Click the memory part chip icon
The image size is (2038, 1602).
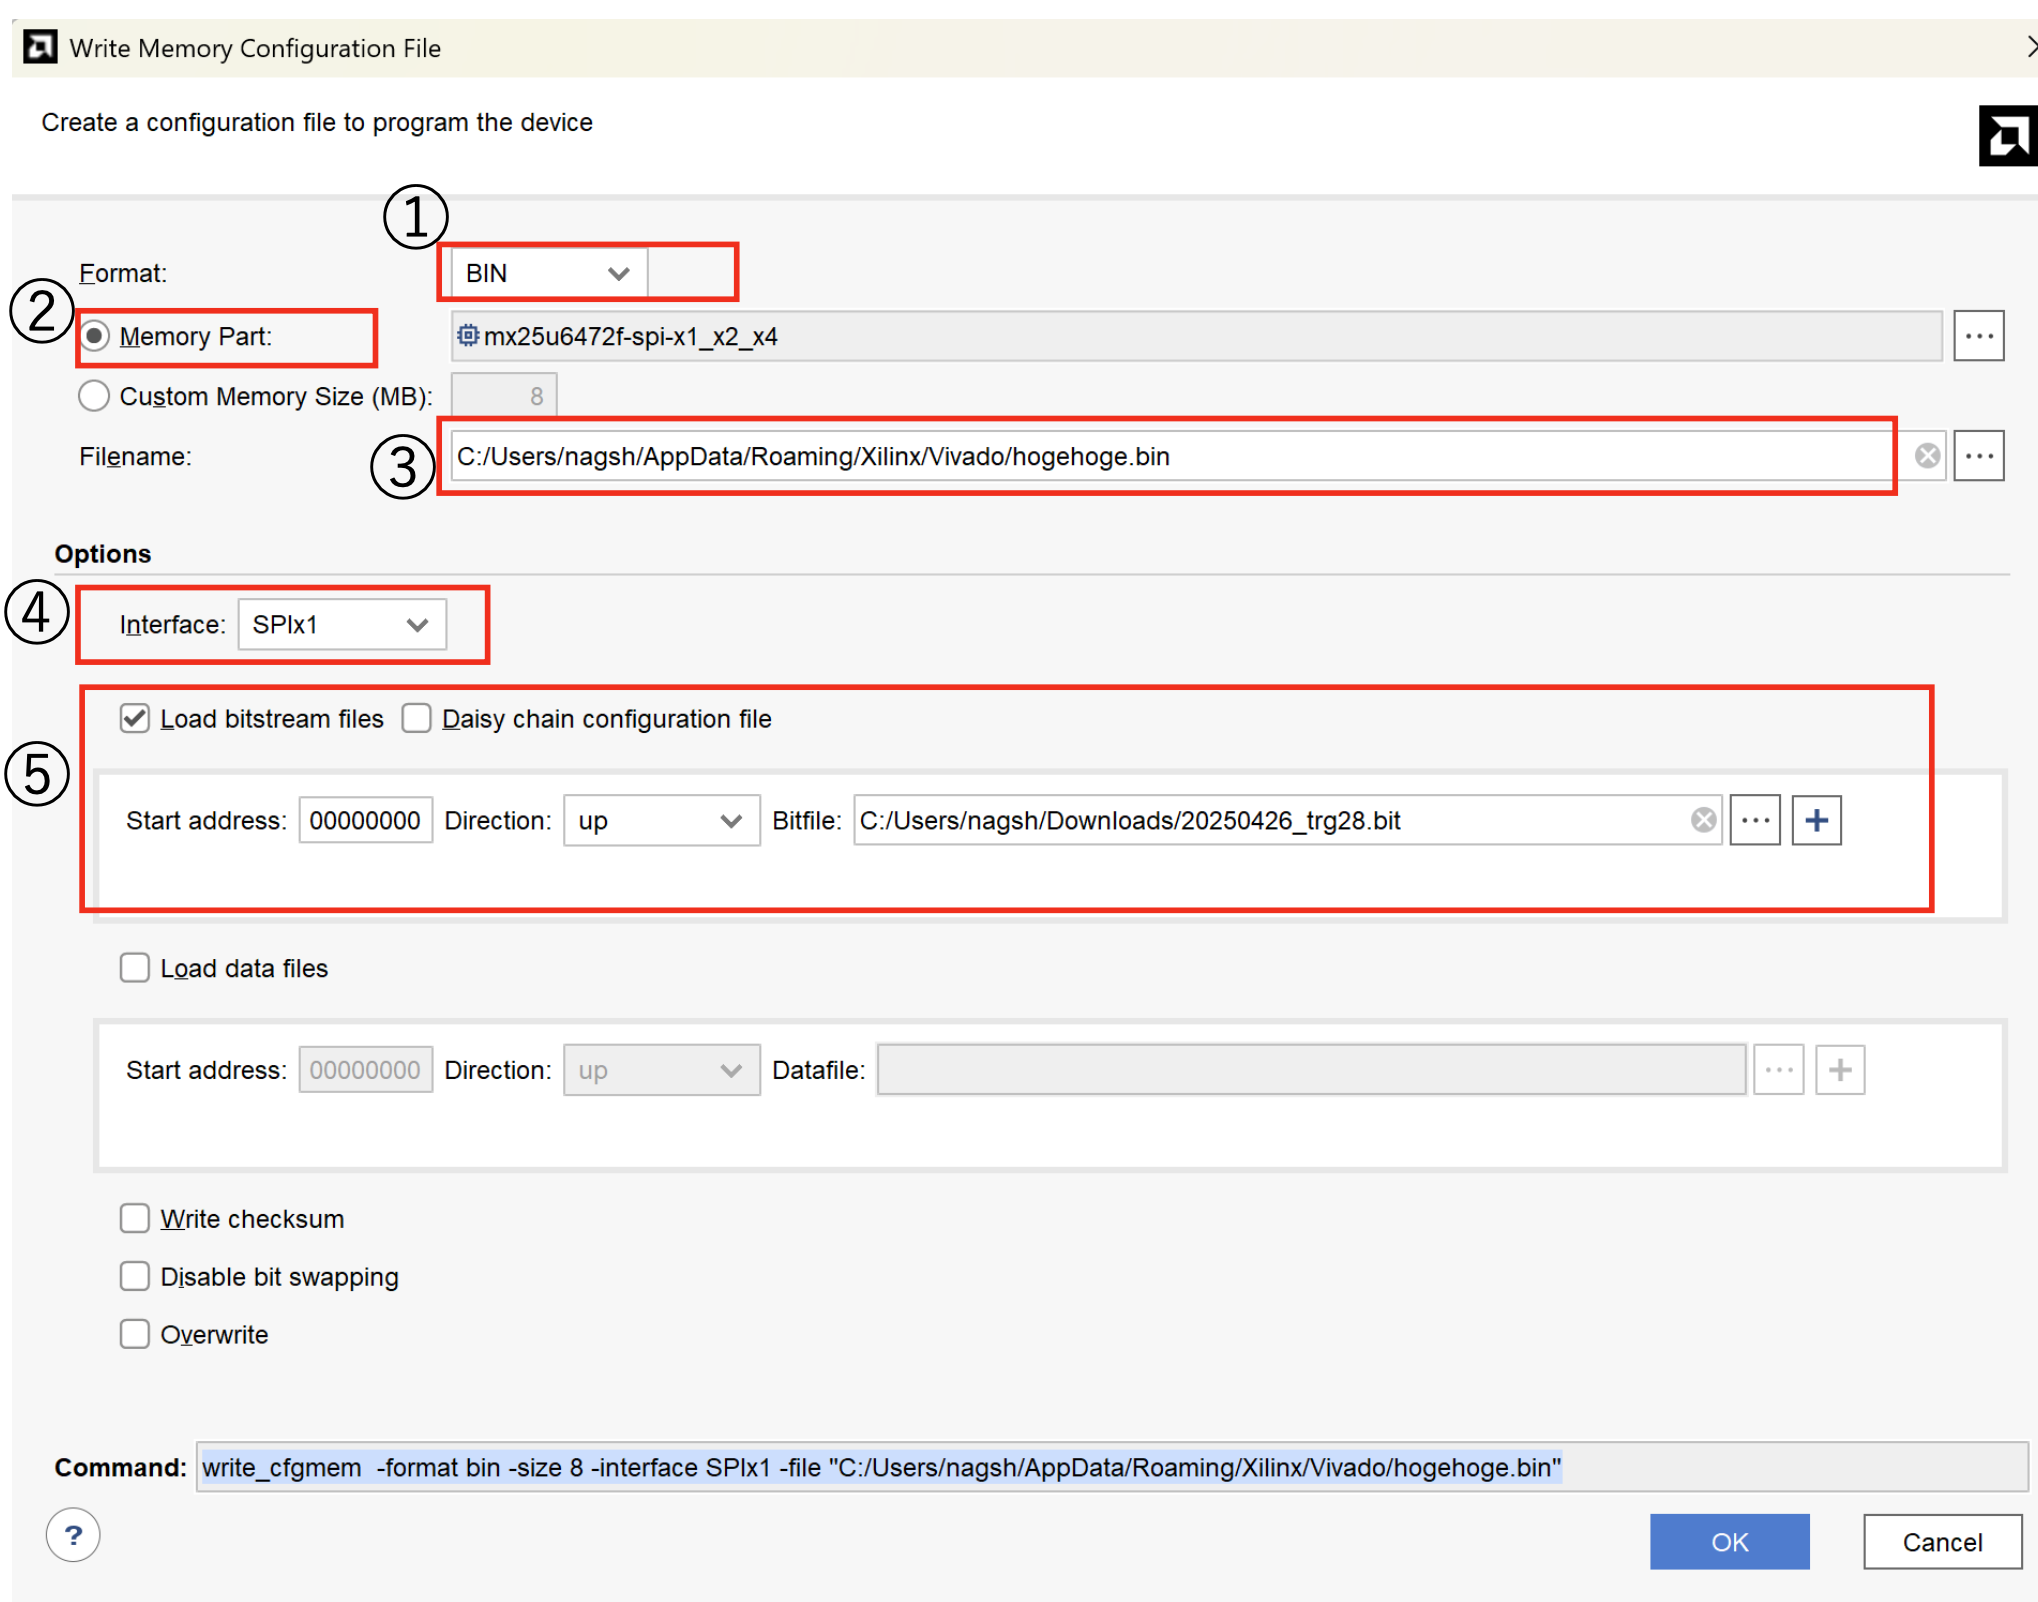468,335
